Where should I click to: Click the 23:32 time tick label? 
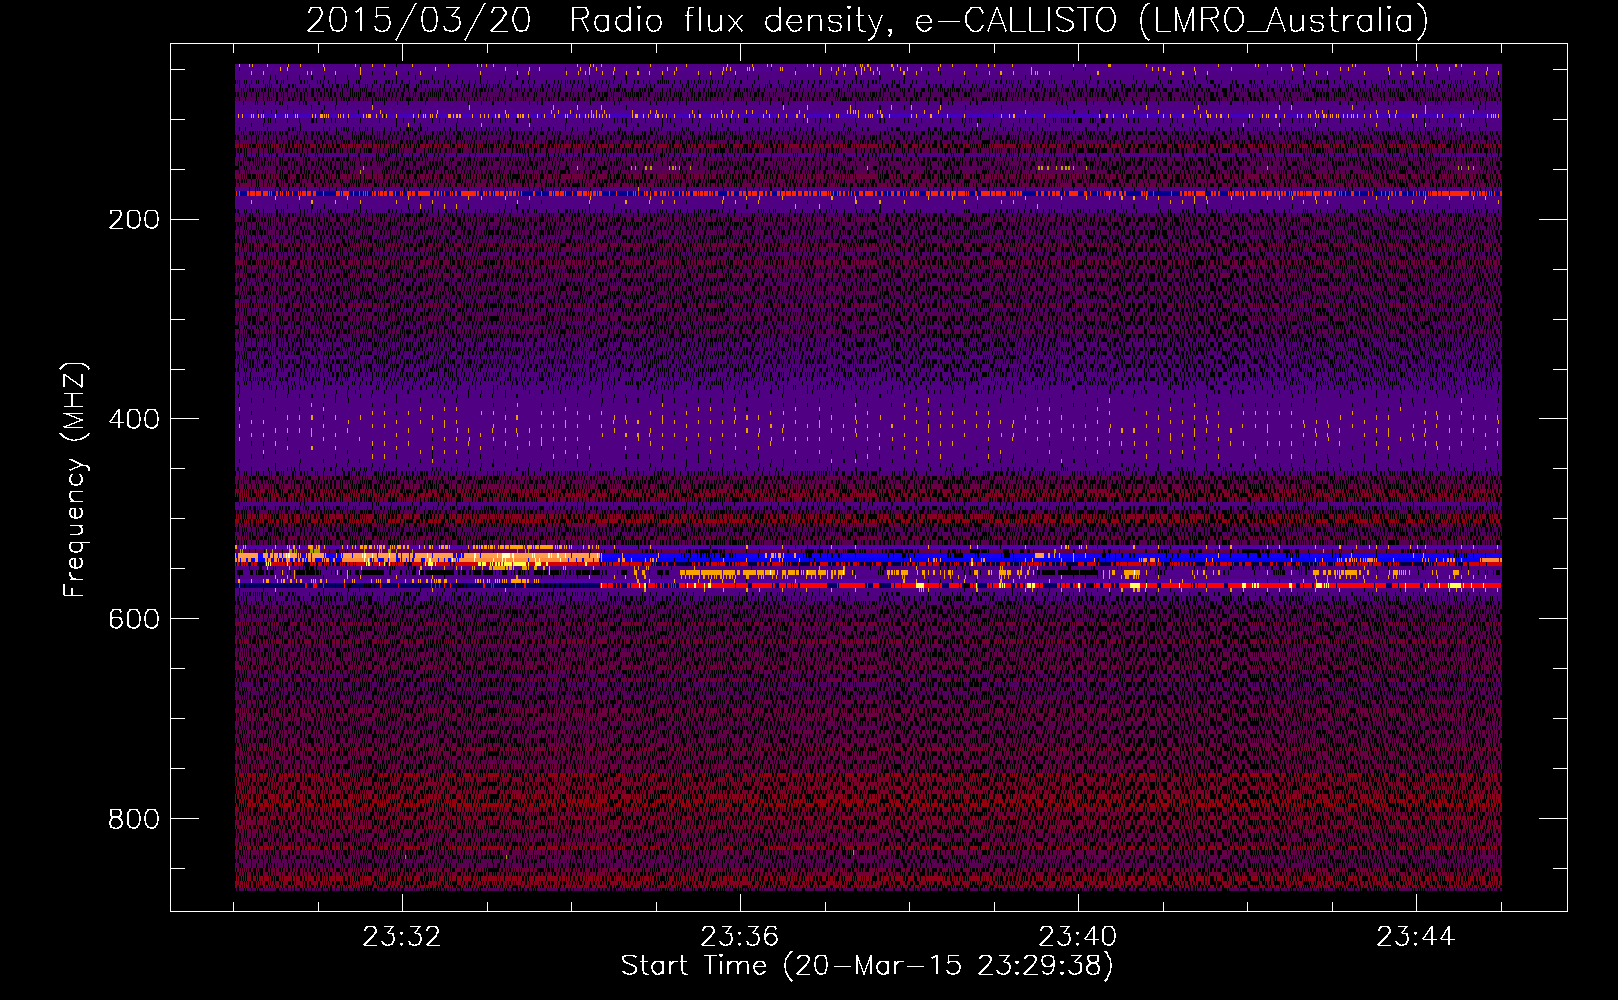[402, 937]
